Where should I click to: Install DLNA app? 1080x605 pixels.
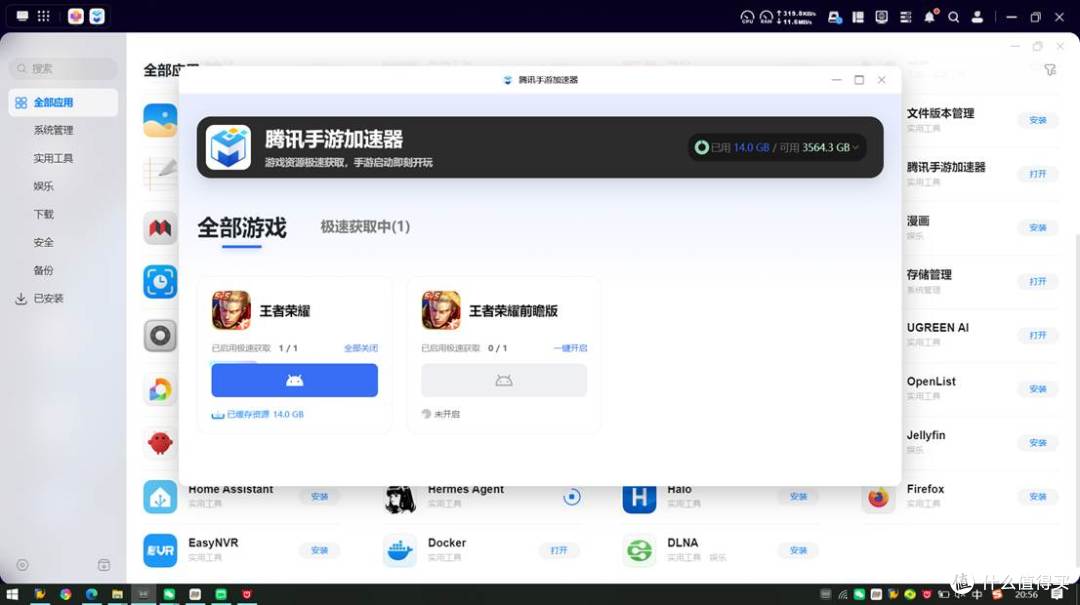799,550
